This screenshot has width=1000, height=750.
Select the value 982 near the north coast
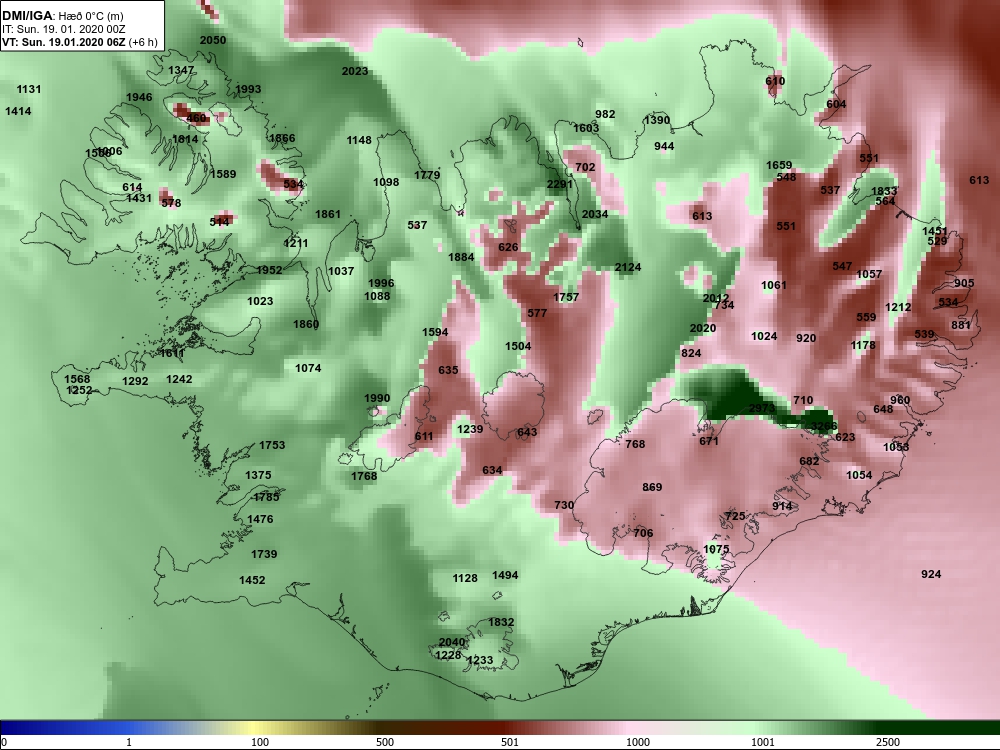pyautogui.click(x=605, y=114)
